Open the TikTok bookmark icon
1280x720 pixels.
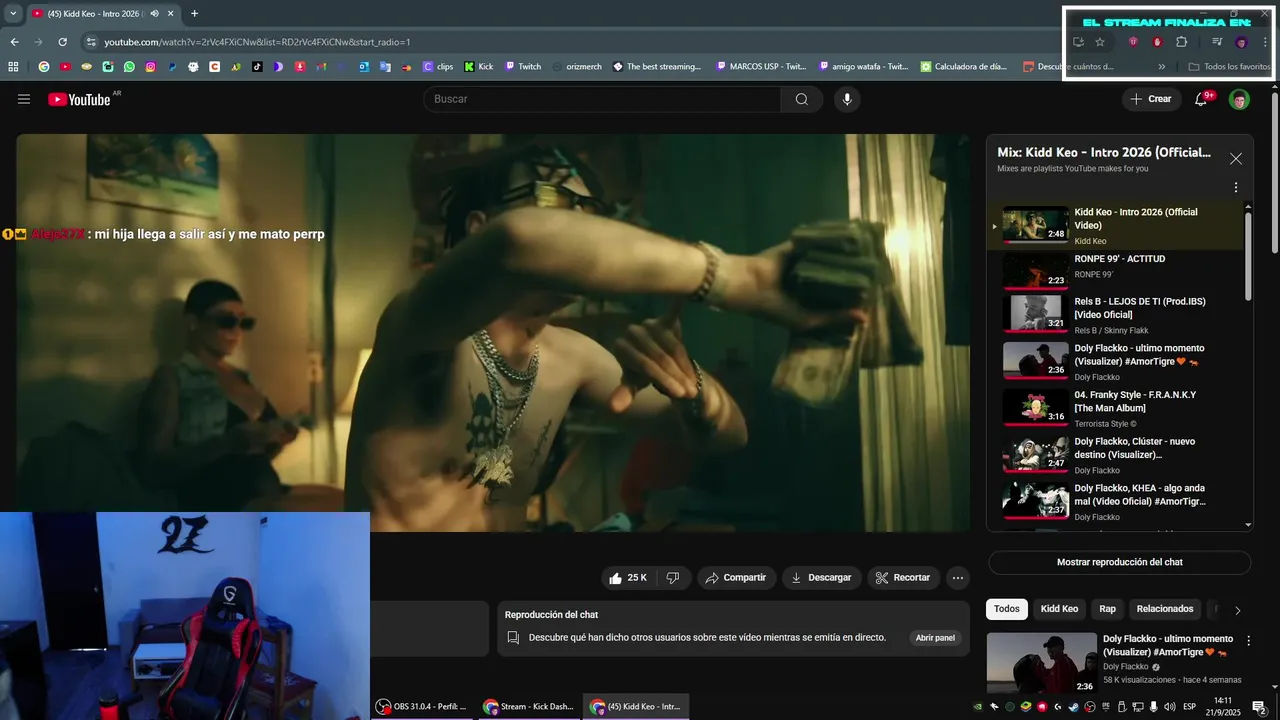tap(257, 67)
